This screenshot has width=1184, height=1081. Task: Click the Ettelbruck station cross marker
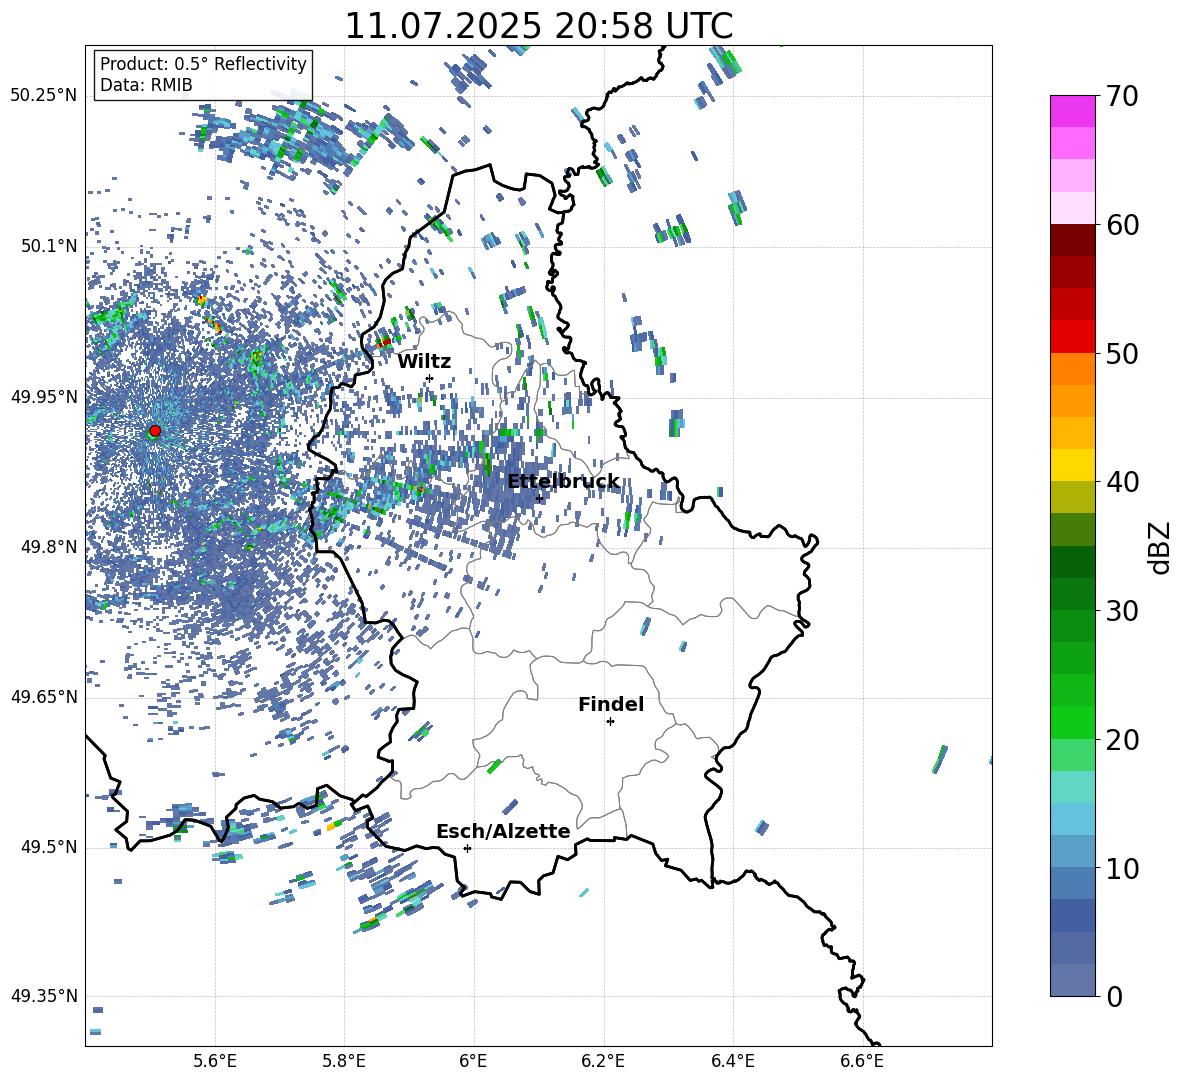point(539,498)
